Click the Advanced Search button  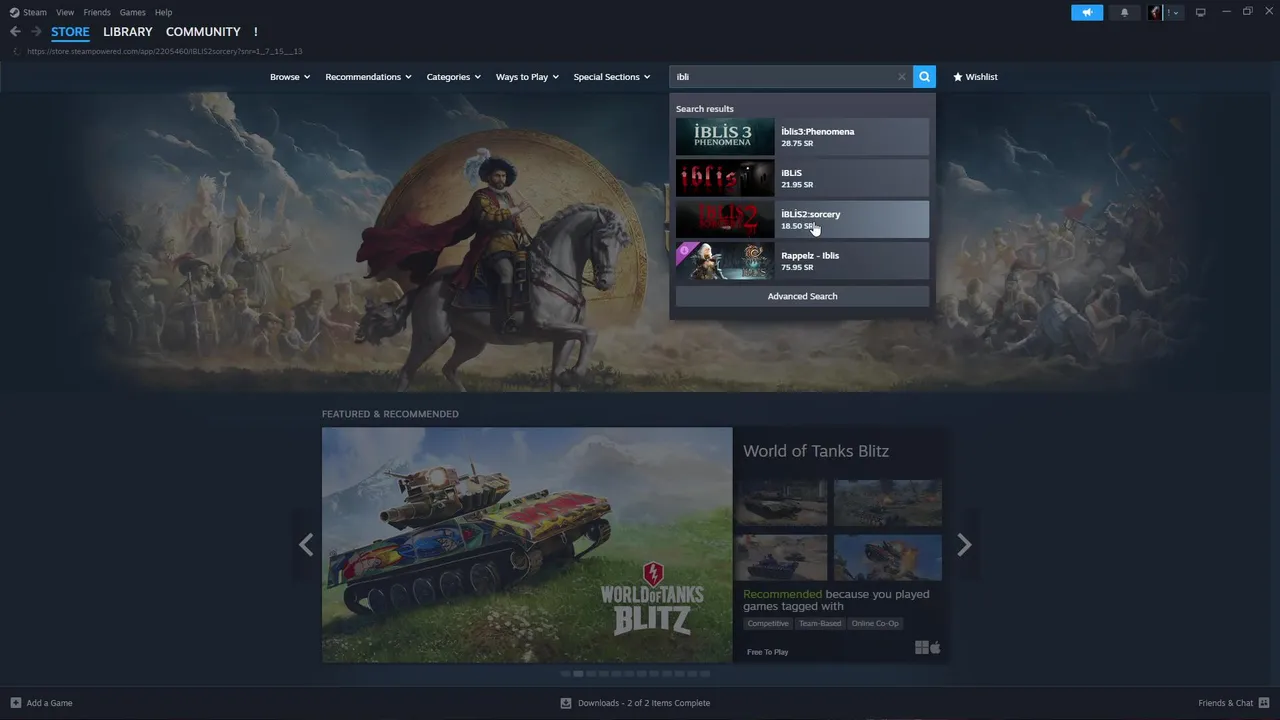click(802, 296)
